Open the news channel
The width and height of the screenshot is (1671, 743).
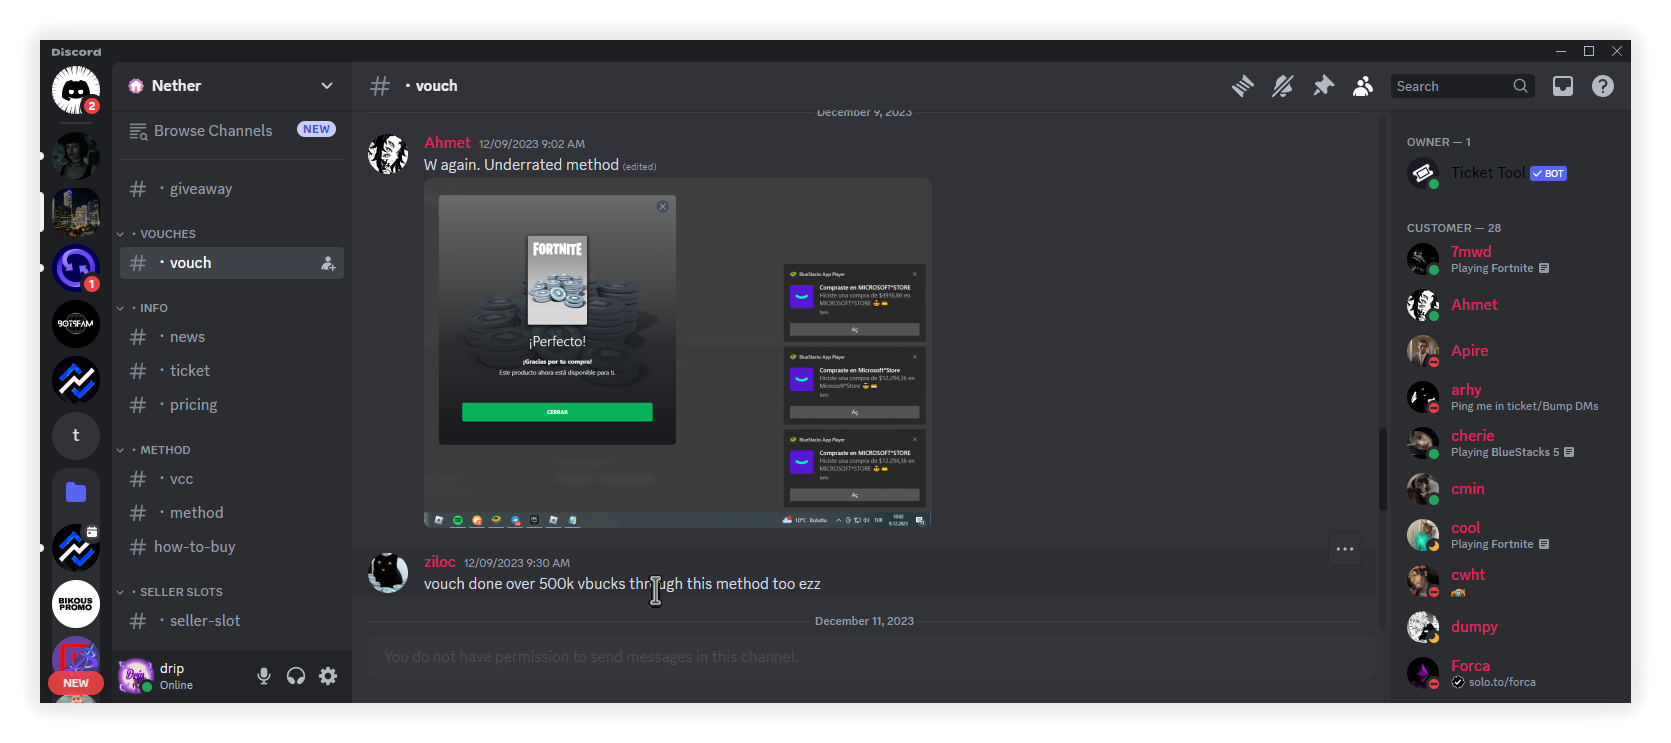coord(232,337)
